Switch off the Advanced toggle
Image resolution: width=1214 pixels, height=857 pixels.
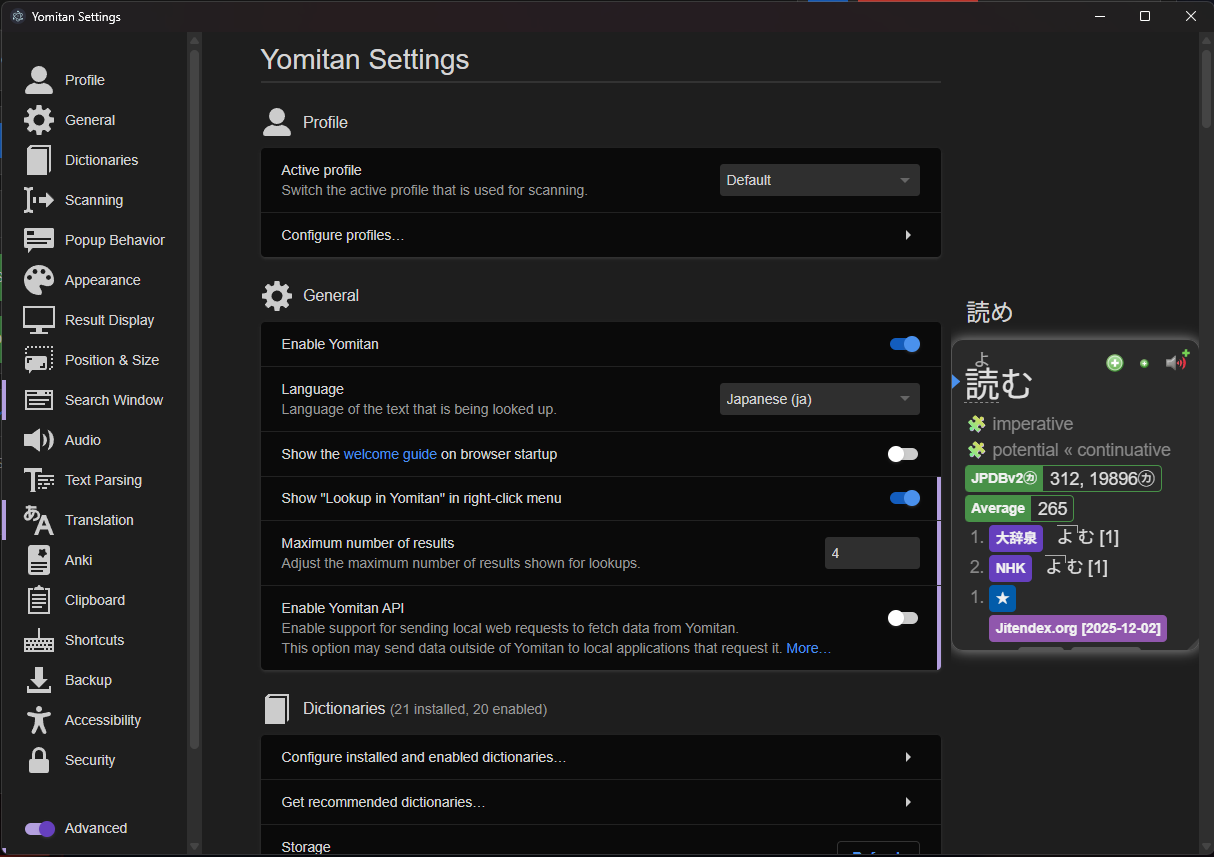[x=40, y=828]
